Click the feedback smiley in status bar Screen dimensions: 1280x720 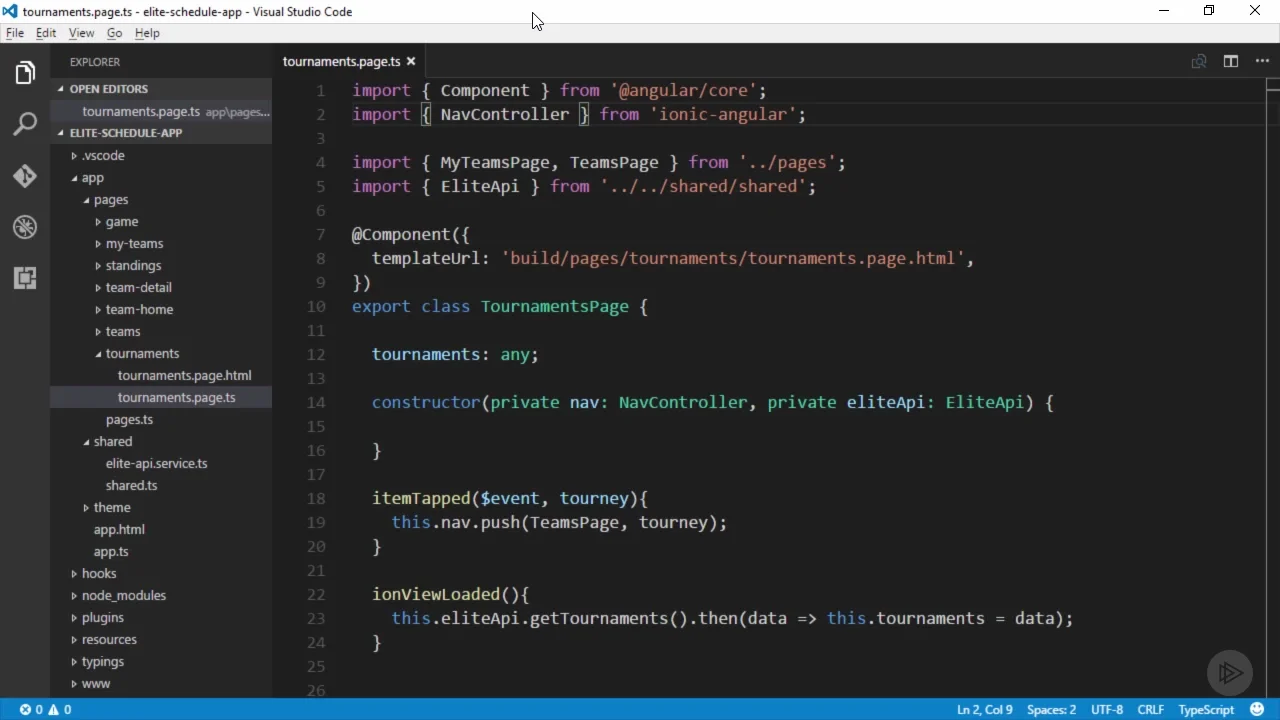(x=1257, y=709)
